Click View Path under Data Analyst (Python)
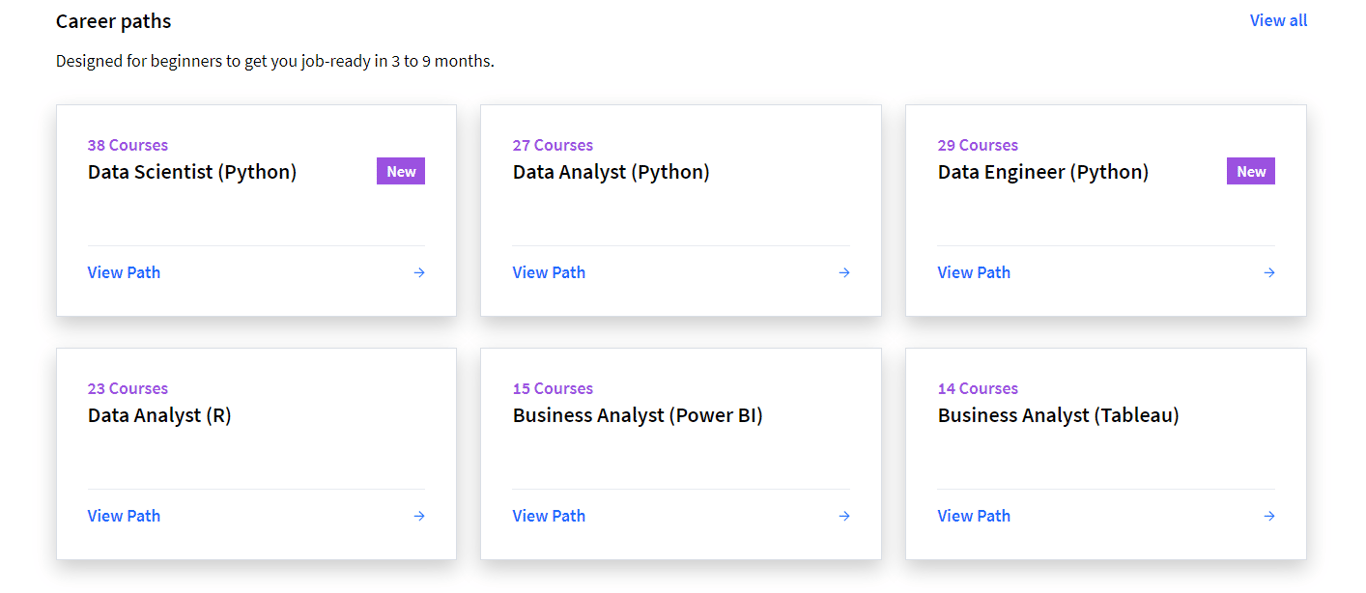This screenshot has width=1366, height=593. click(x=549, y=272)
